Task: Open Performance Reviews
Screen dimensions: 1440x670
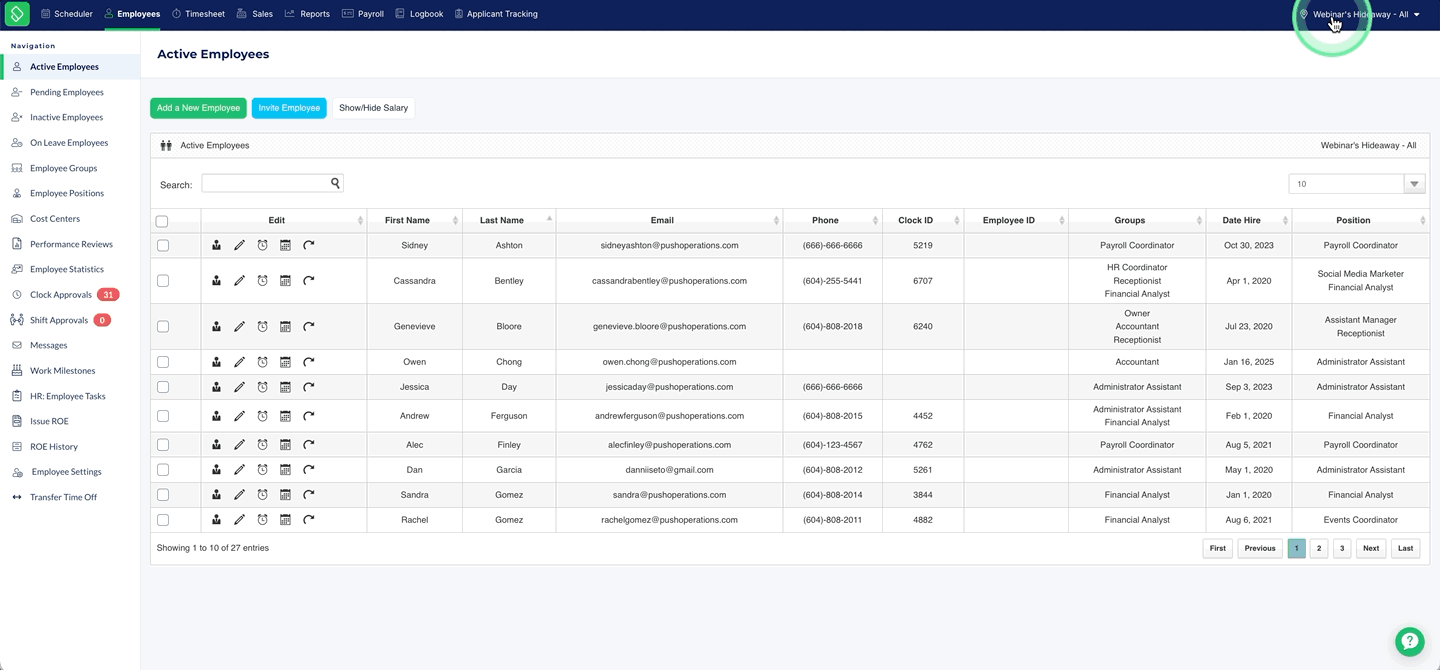Action: (70, 244)
